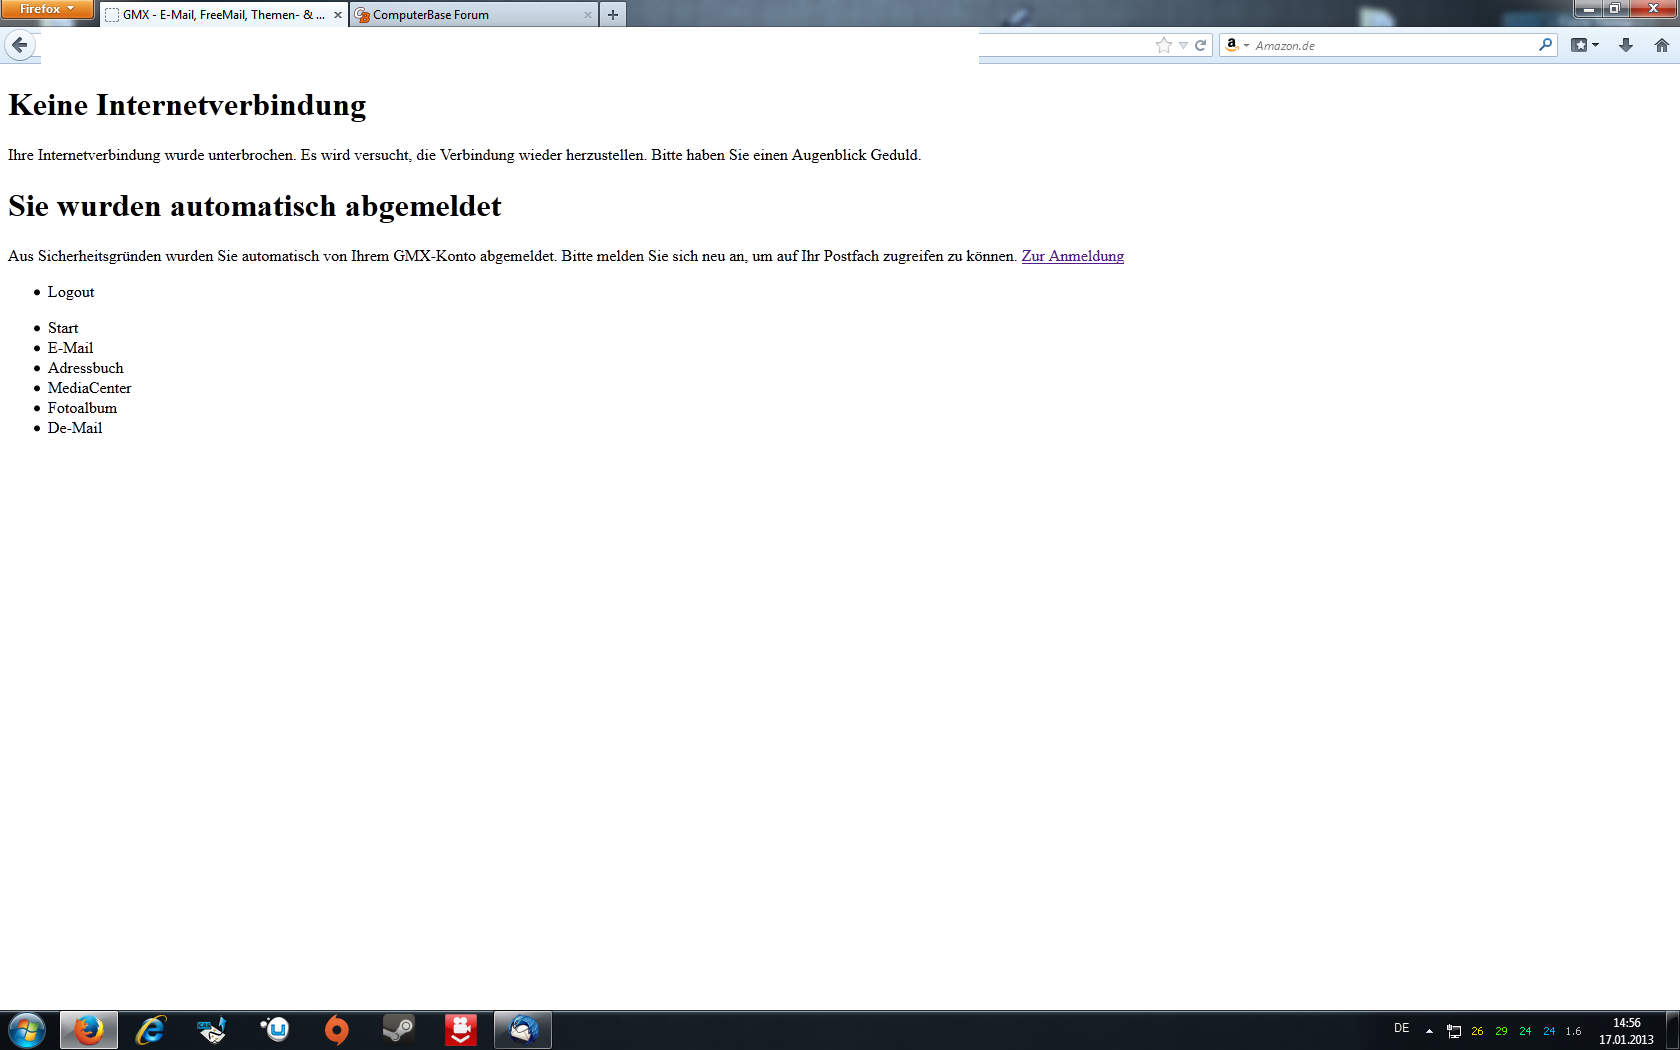The height and width of the screenshot is (1050, 1680).
Task: Click the DE language indicator
Action: coord(1402,1028)
